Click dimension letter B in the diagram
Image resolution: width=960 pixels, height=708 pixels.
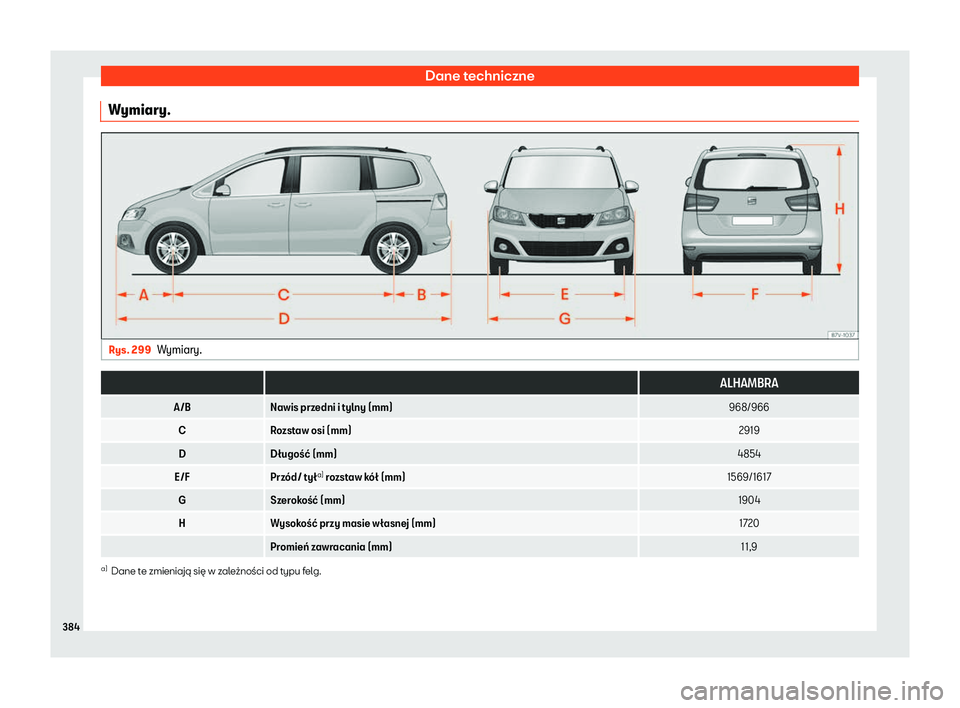(x=422, y=295)
